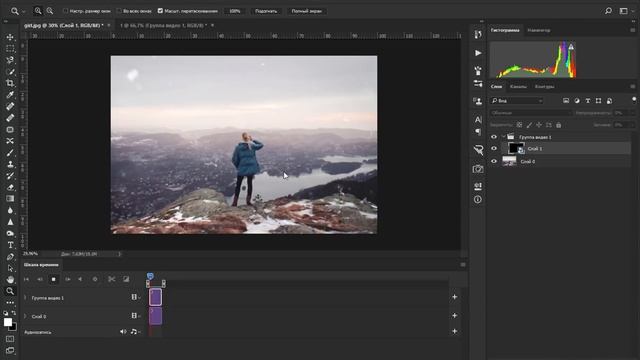This screenshot has height=360, width=640.
Task: Select the Path Selection arrow tool
Action: (10, 268)
